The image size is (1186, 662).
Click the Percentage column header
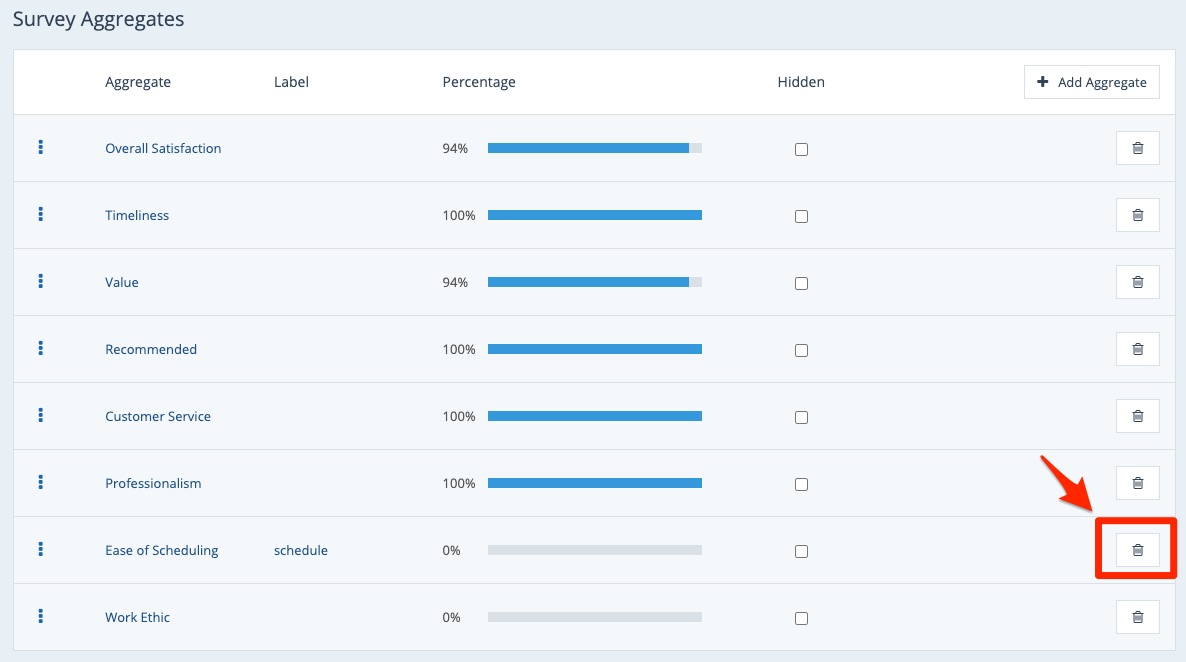(x=479, y=82)
